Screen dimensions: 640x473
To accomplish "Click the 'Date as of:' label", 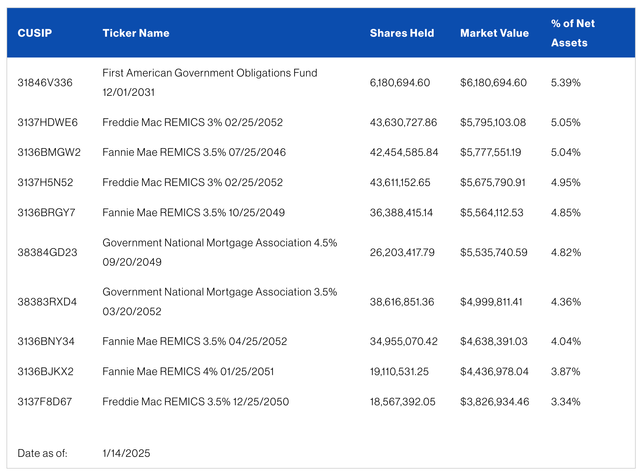I will coord(42,453).
